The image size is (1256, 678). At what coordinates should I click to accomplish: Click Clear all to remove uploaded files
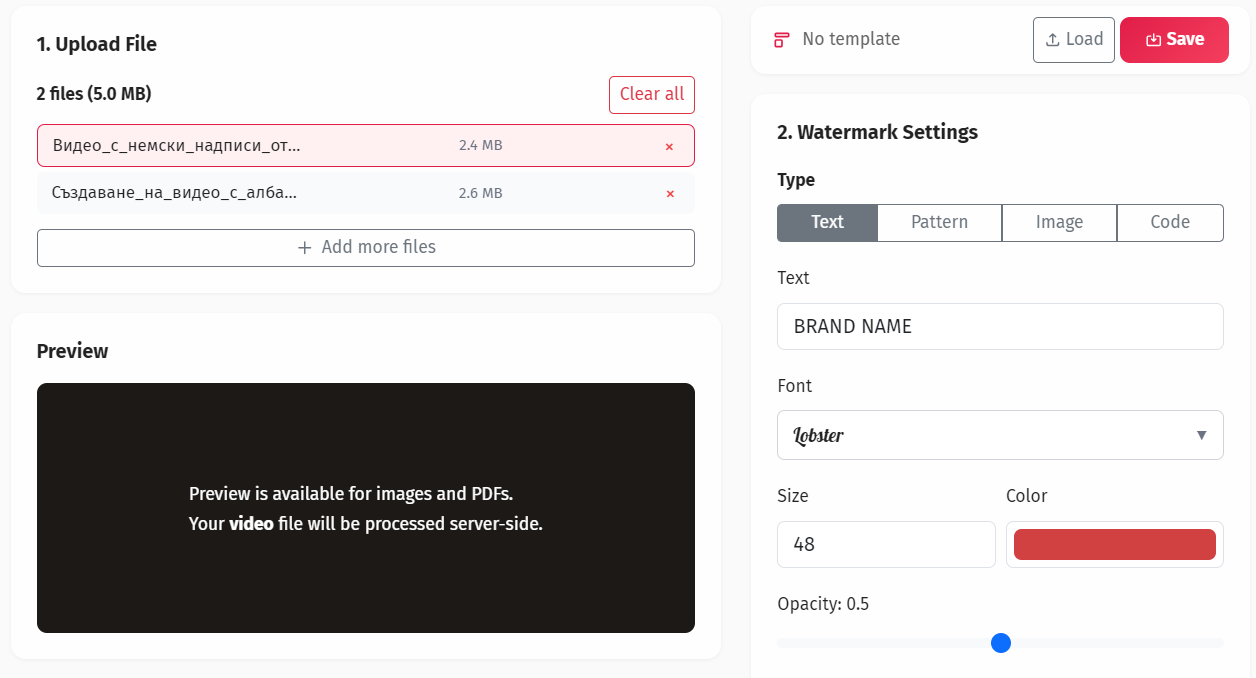click(x=652, y=94)
